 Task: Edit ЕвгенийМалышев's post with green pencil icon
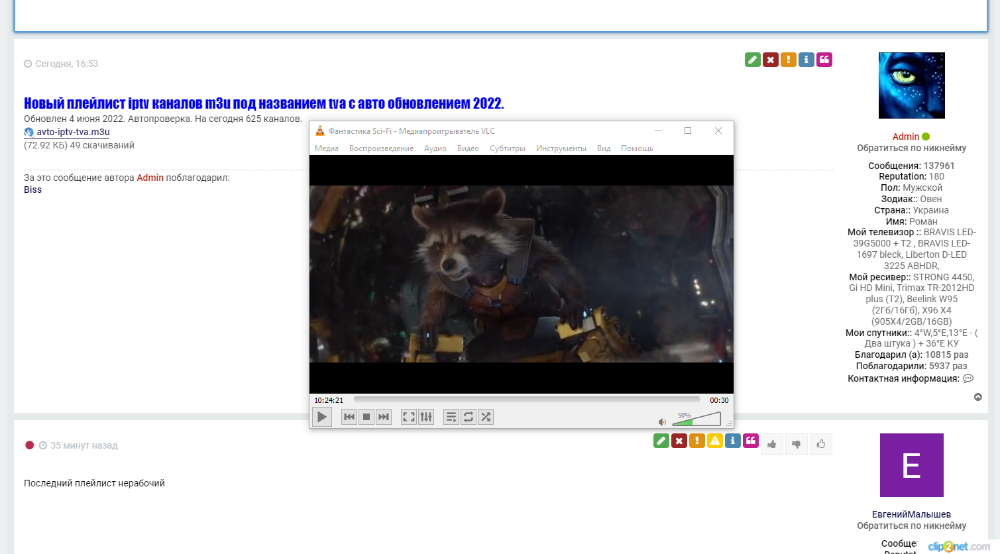click(661, 441)
